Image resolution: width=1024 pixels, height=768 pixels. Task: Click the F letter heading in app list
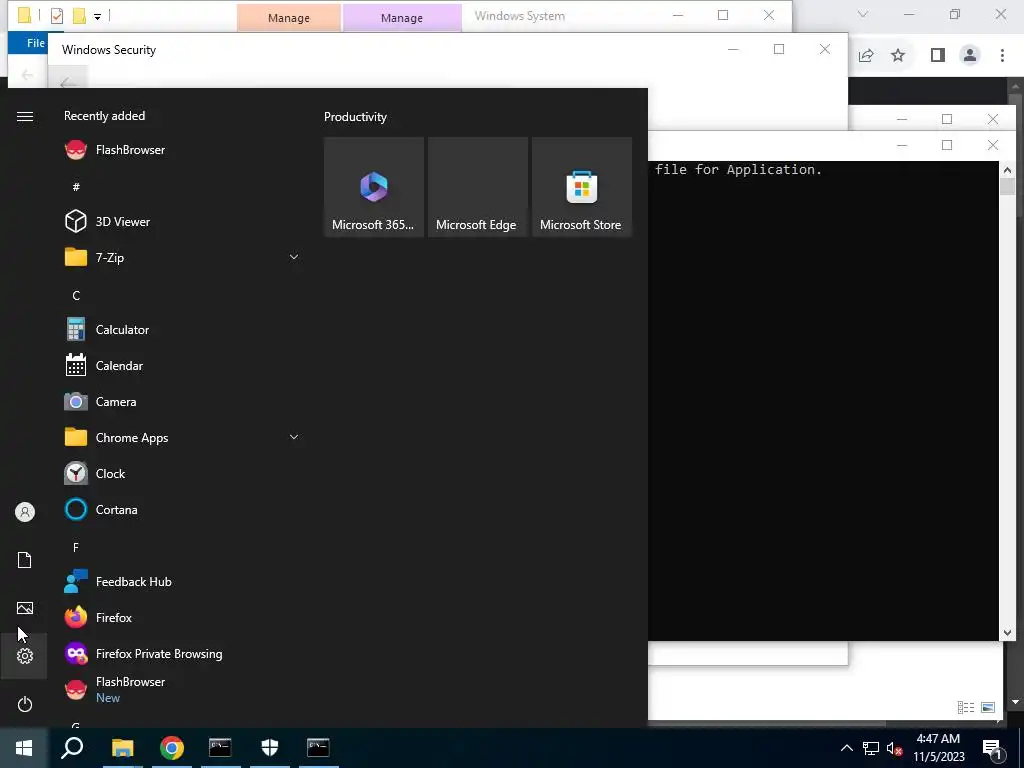76,547
